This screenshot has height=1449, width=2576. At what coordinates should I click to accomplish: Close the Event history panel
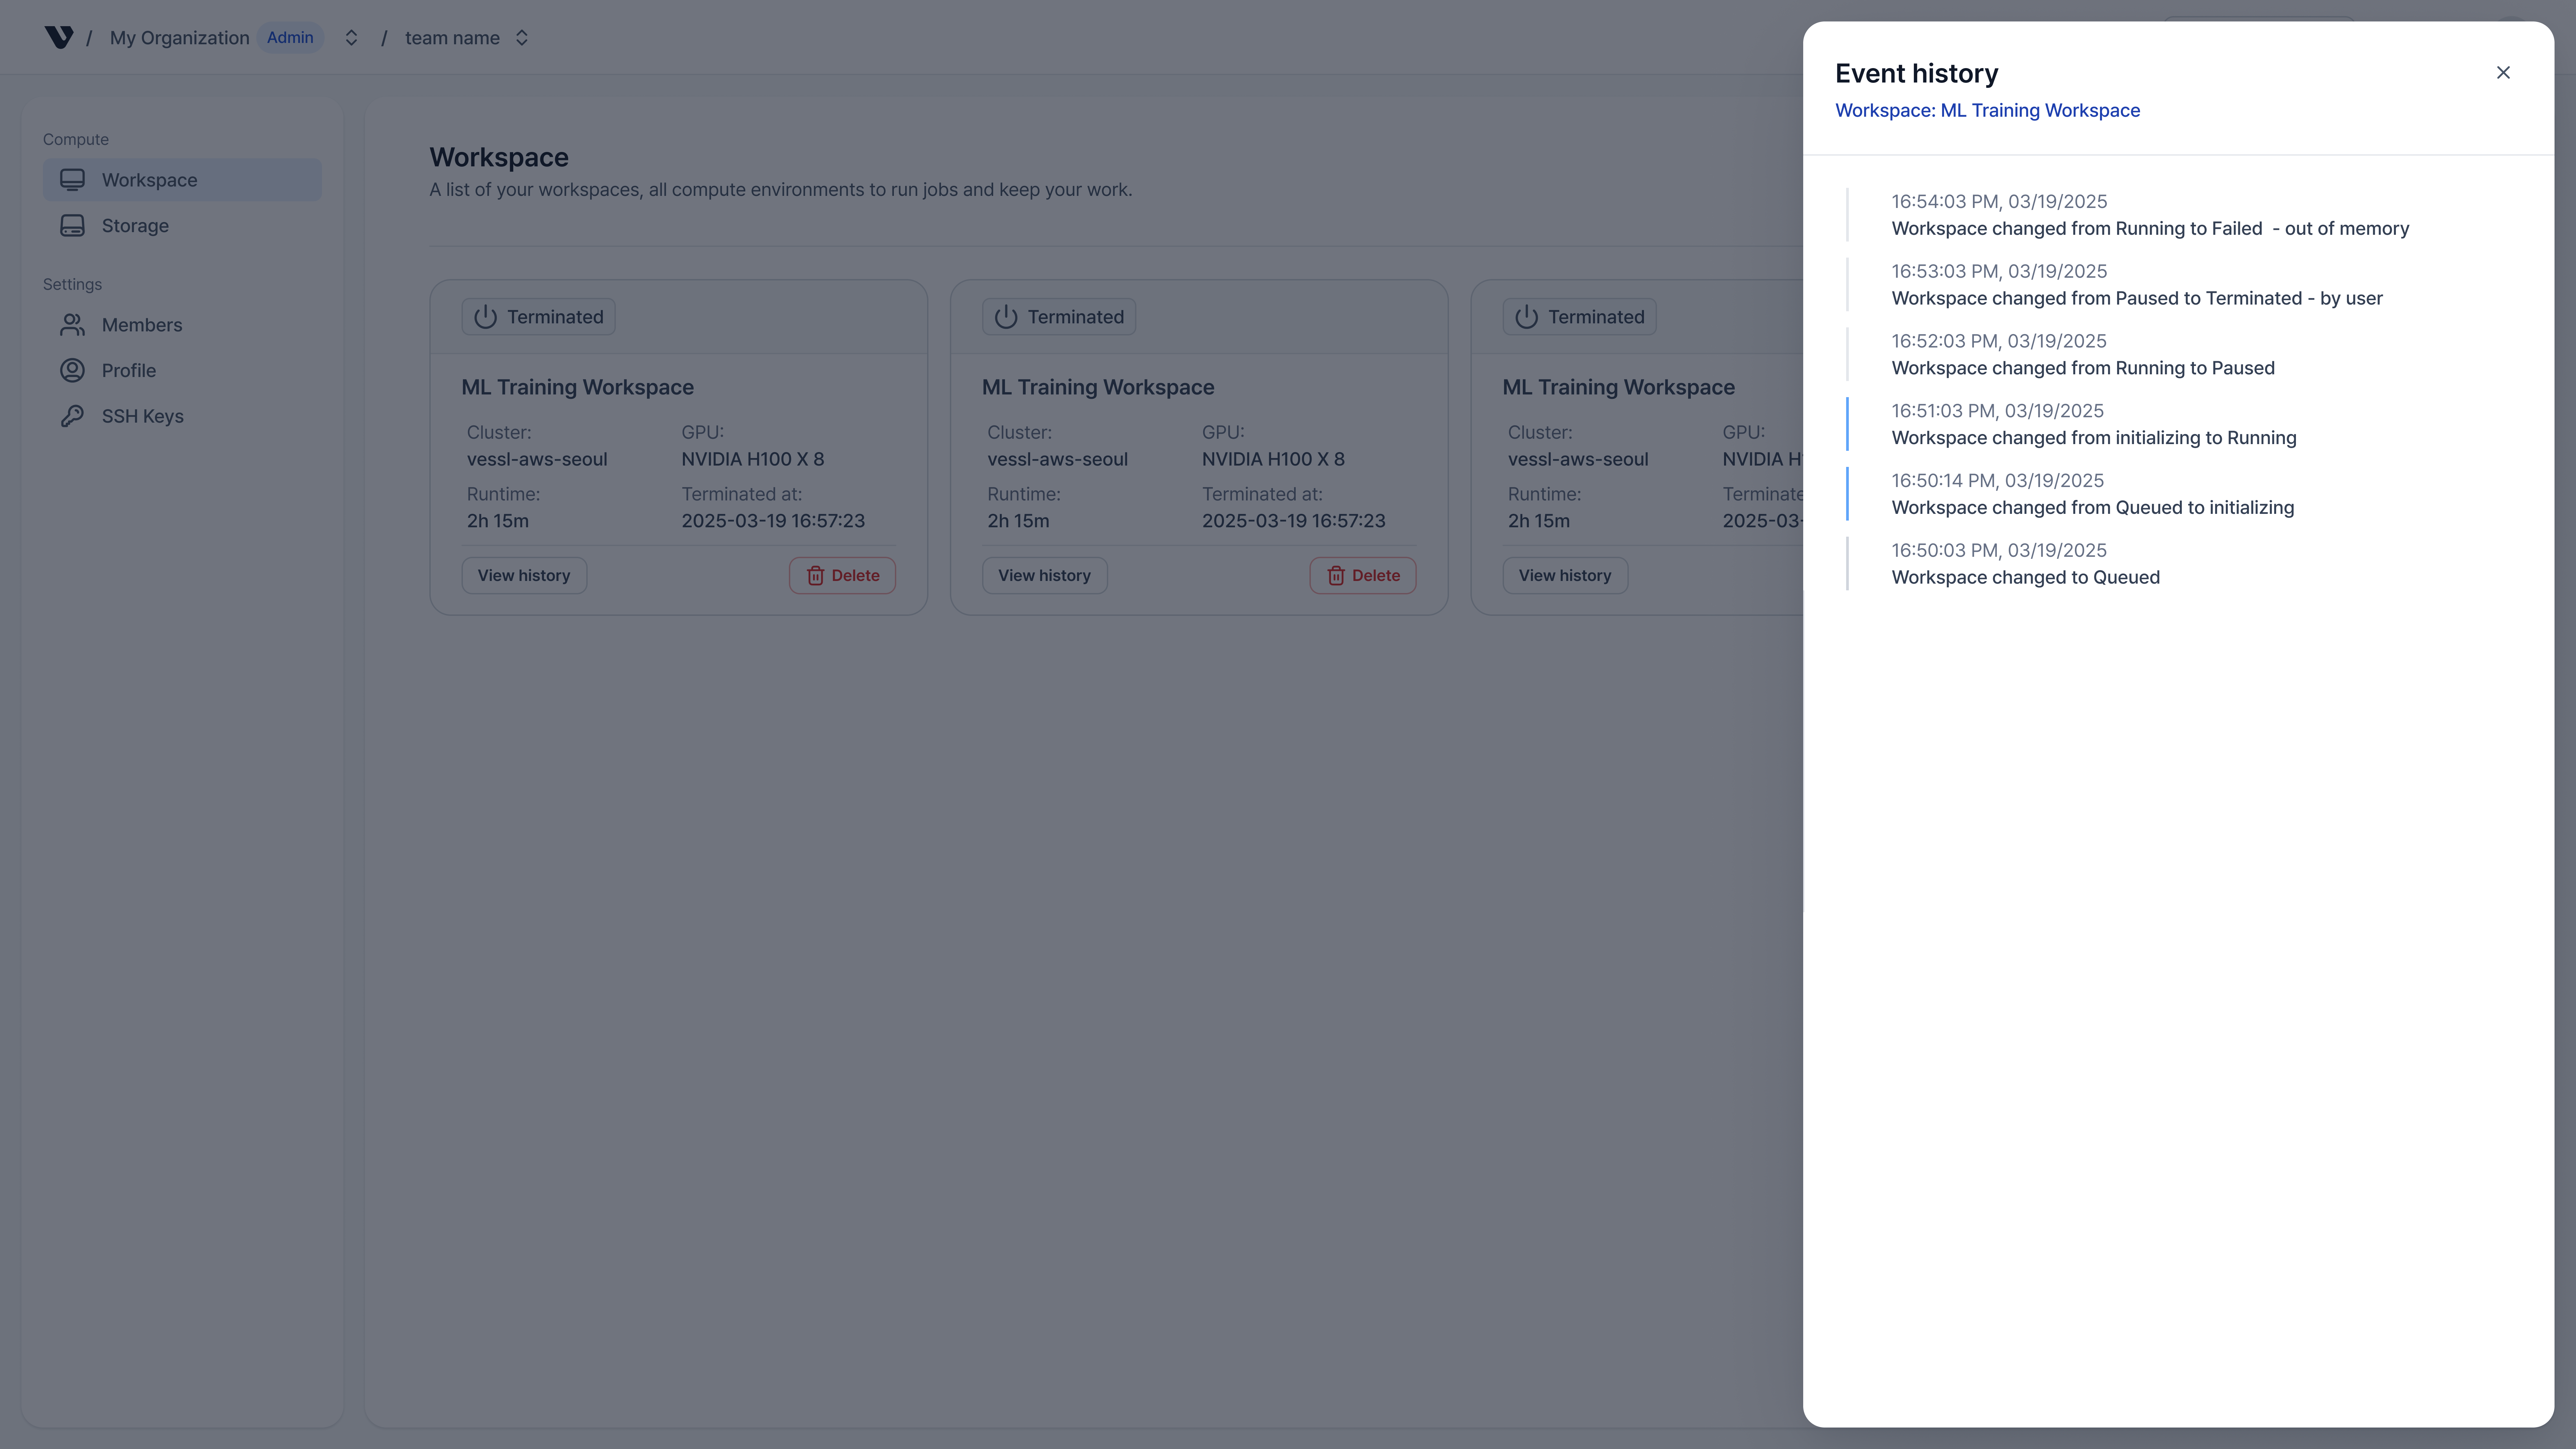[x=2503, y=72]
